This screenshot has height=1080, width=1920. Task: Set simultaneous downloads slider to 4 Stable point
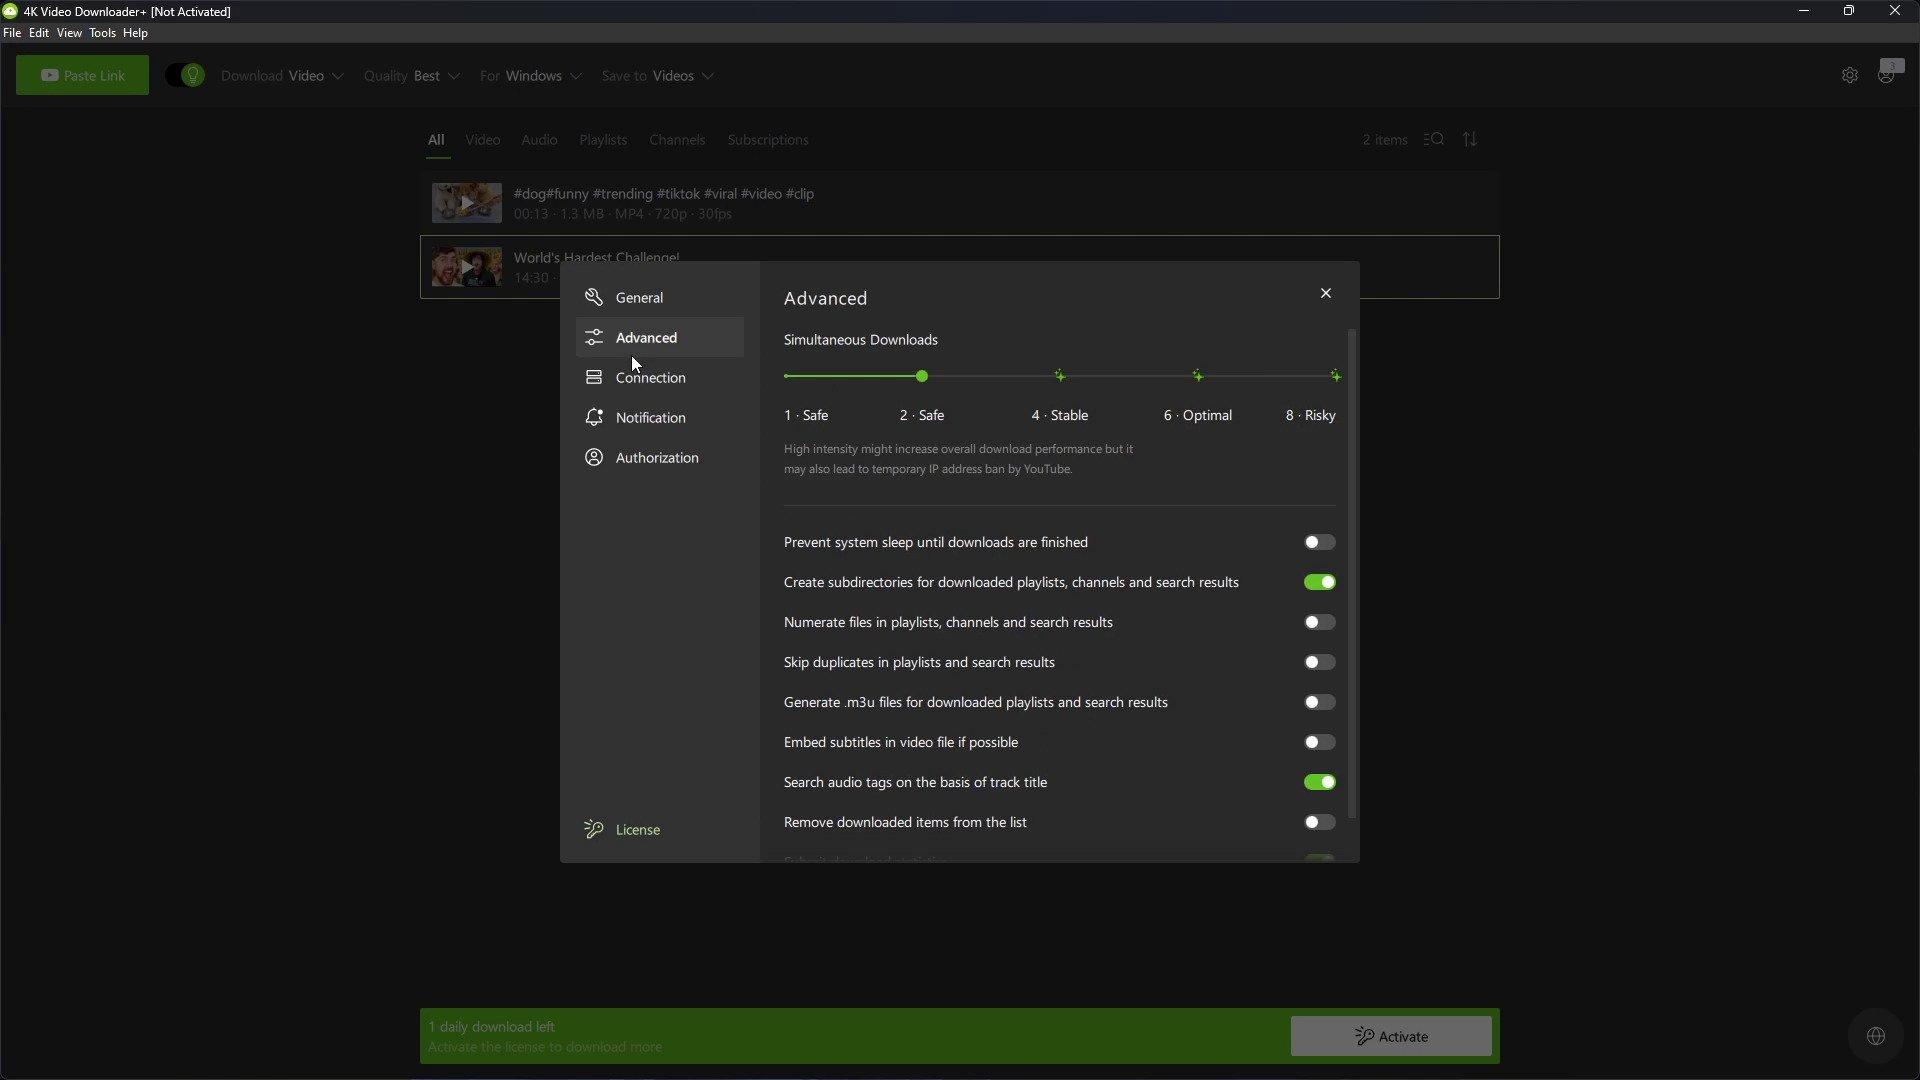(x=1060, y=376)
